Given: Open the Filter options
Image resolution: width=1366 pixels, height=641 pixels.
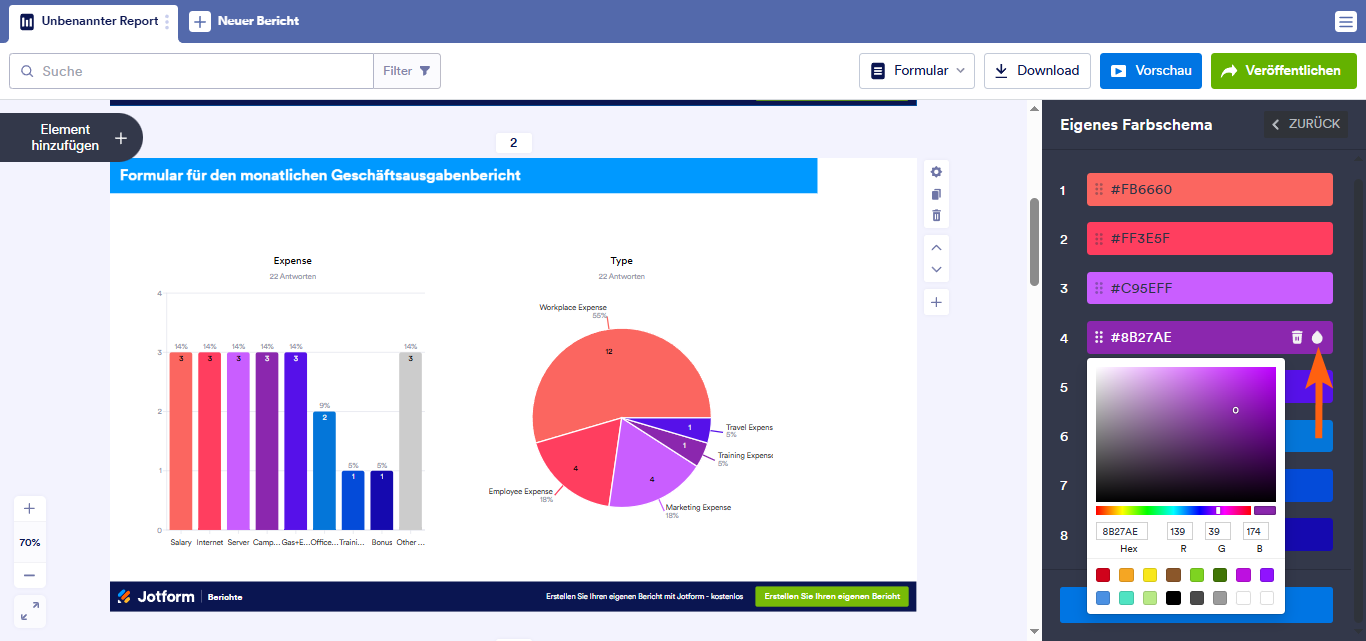Looking at the screenshot, I should click(x=407, y=71).
